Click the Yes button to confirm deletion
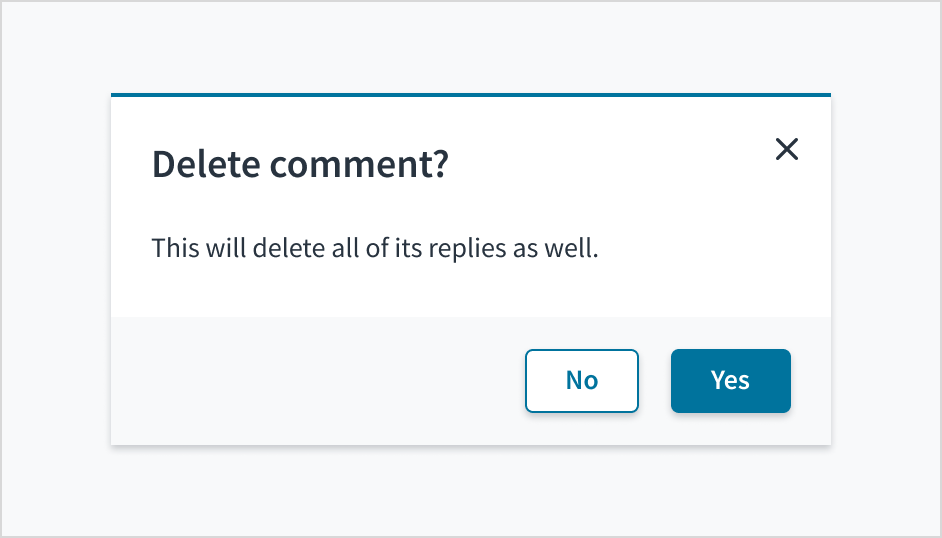The height and width of the screenshot is (538, 942). pos(730,381)
